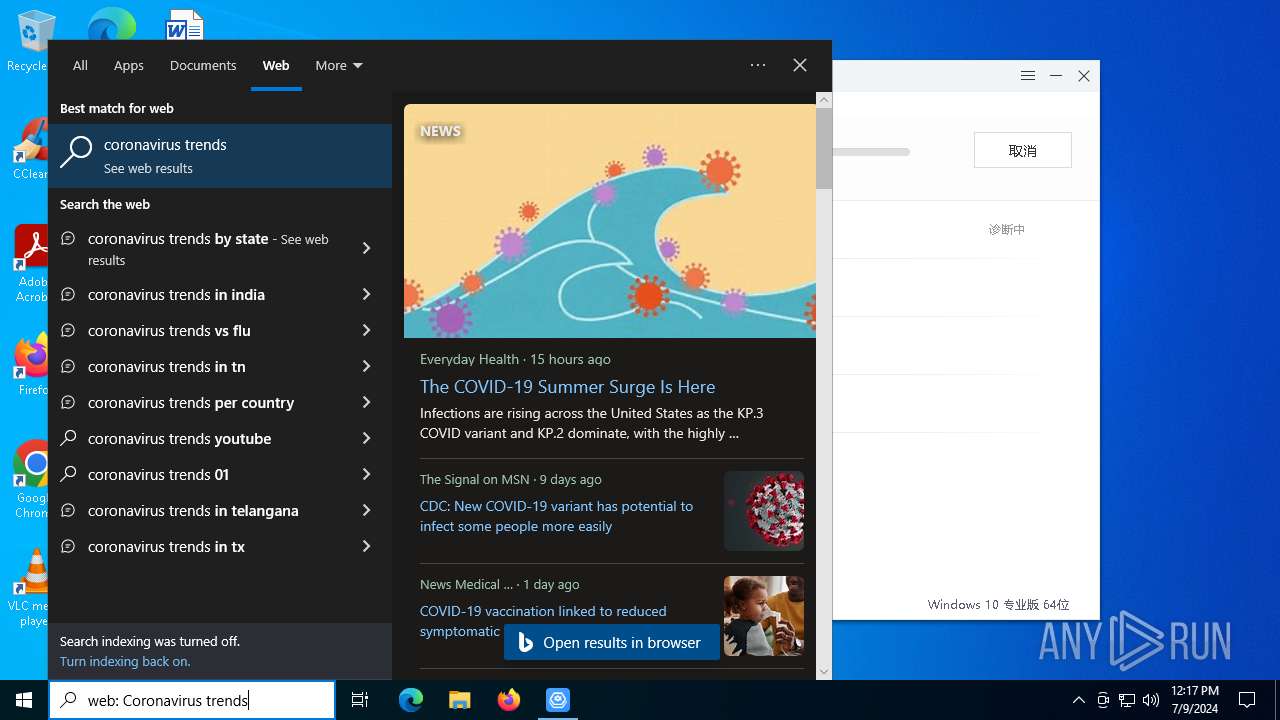Viewport: 1280px width, 720px height.
Task: Open network status tray icon
Action: [x=1127, y=700]
